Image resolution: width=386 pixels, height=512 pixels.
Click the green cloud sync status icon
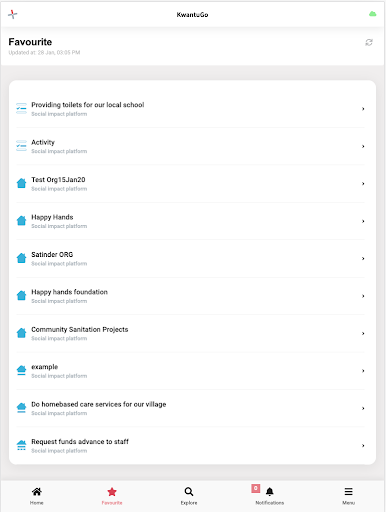[x=372, y=14]
